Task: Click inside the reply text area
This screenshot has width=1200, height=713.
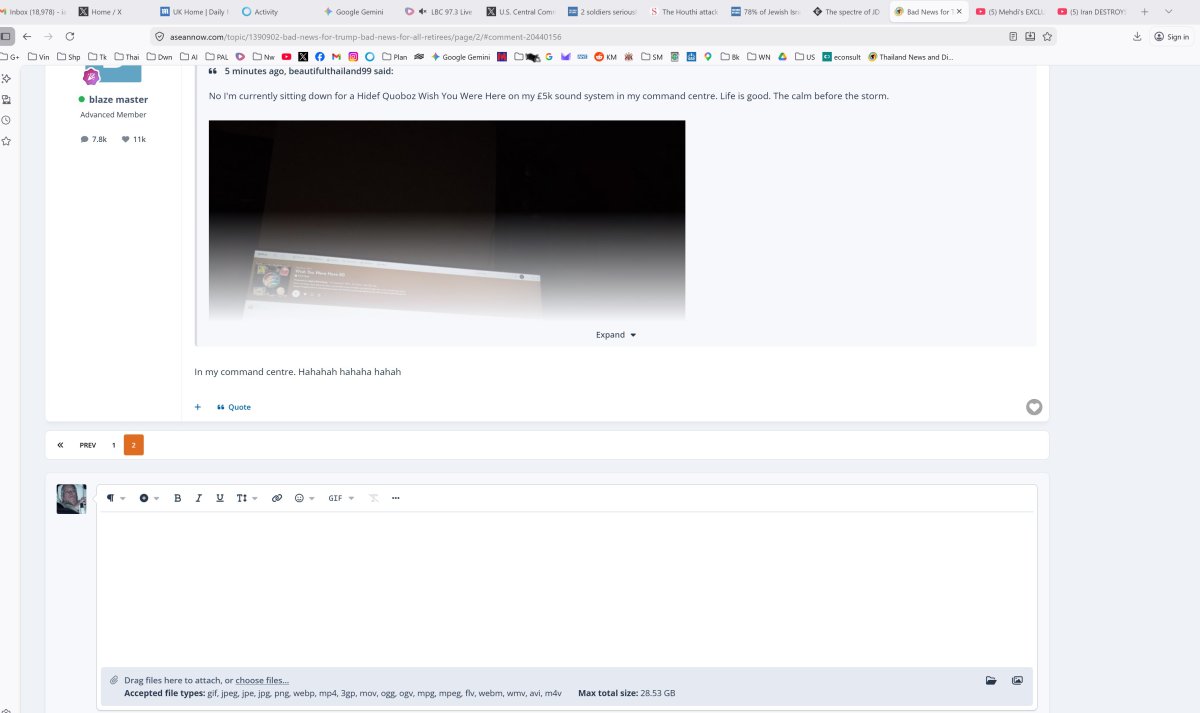Action: (x=566, y=585)
